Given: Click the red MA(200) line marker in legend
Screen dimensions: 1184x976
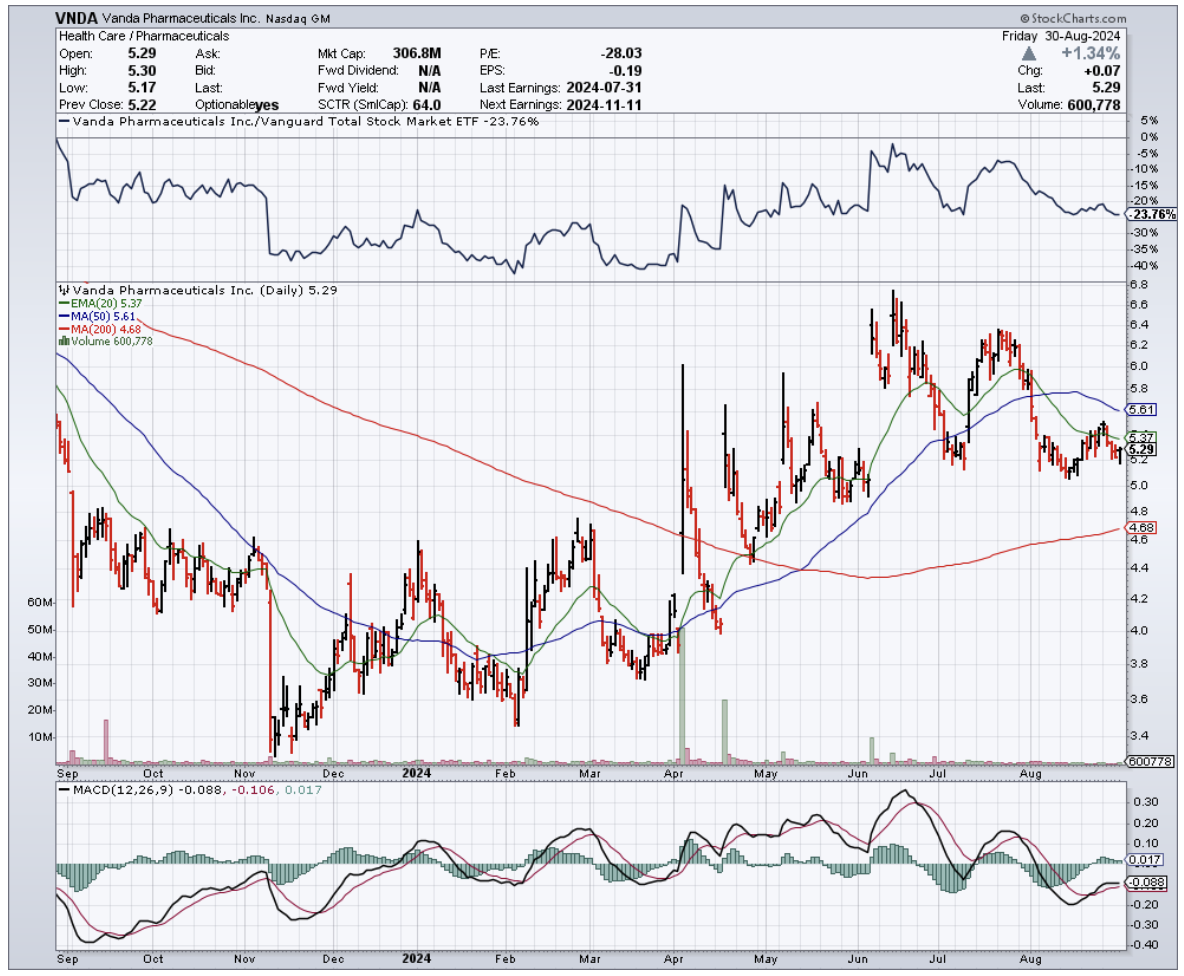Looking at the screenshot, I should click(x=63, y=329).
